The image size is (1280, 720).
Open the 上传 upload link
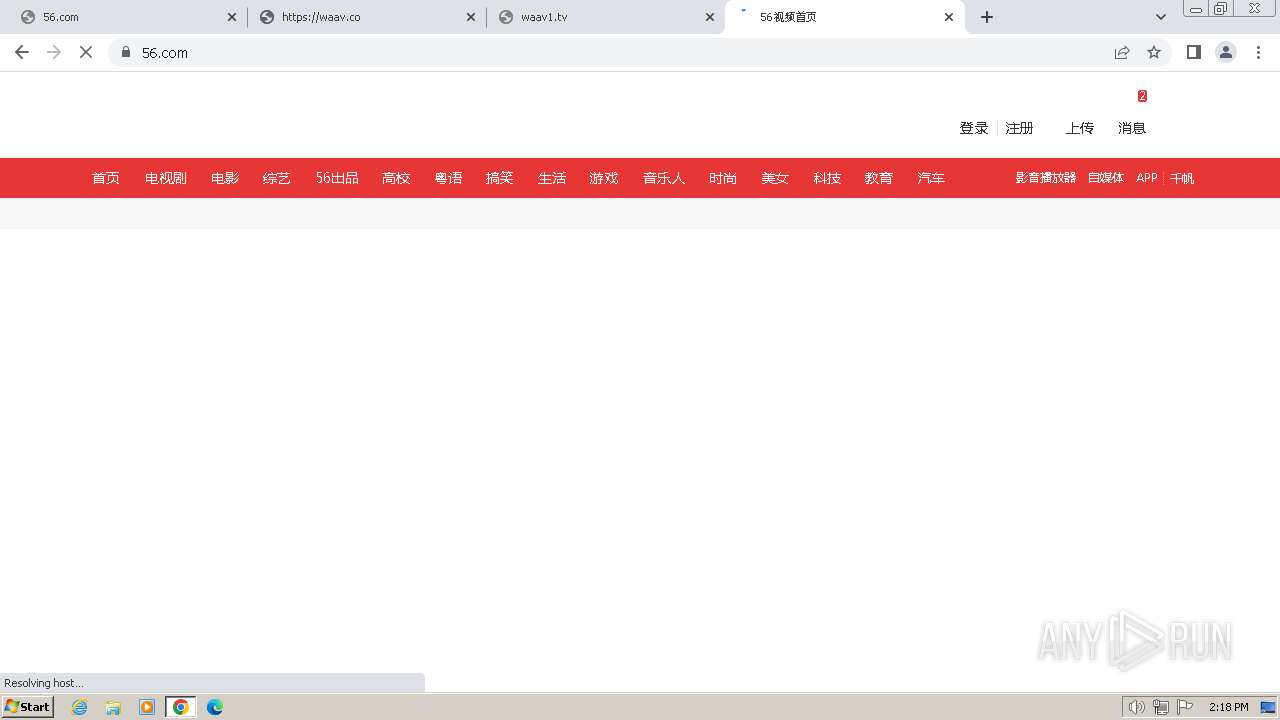[1080, 128]
